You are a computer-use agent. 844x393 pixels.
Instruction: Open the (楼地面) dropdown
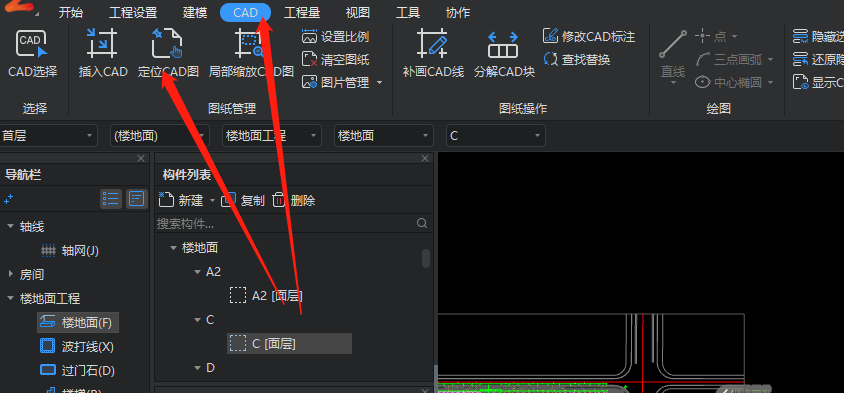pyautogui.click(x=159, y=136)
